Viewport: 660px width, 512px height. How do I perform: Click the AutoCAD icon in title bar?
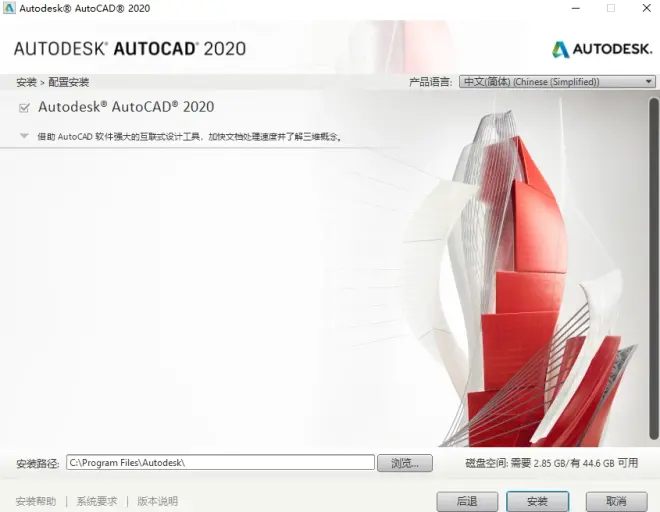(x=9, y=8)
